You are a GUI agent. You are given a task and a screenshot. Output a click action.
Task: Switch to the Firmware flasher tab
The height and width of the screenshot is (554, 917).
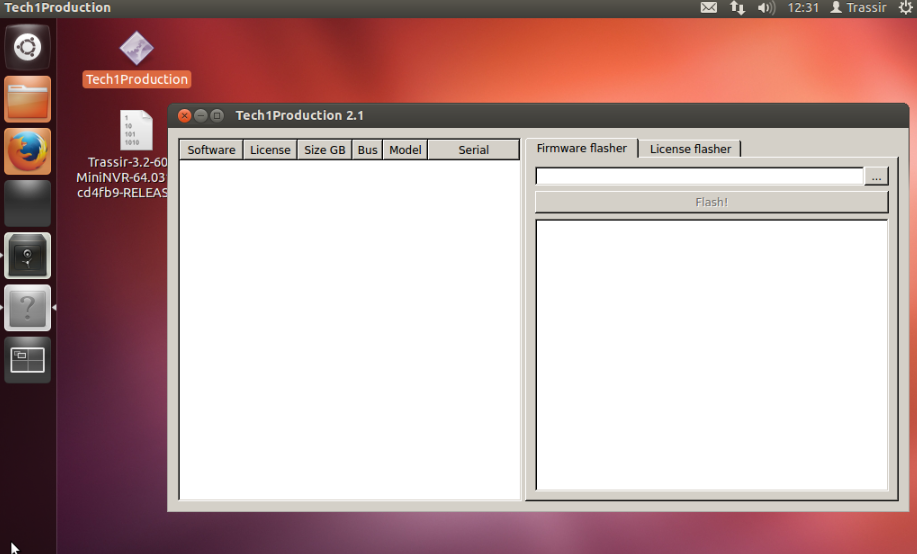(581, 149)
